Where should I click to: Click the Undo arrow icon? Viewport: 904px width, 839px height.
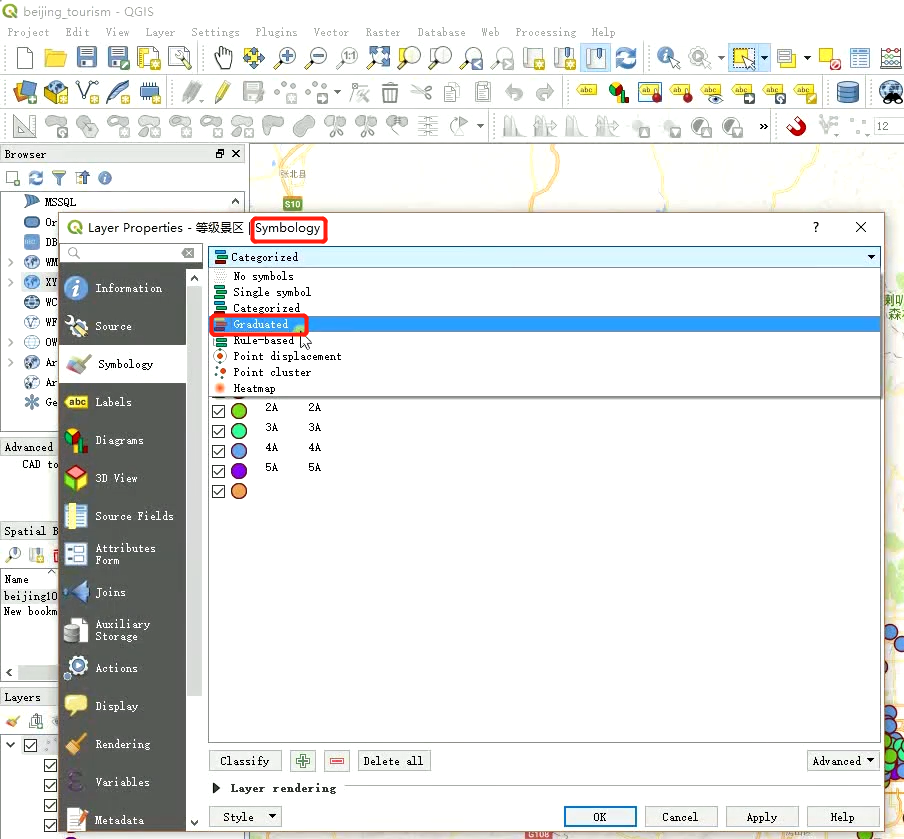point(514,92)
